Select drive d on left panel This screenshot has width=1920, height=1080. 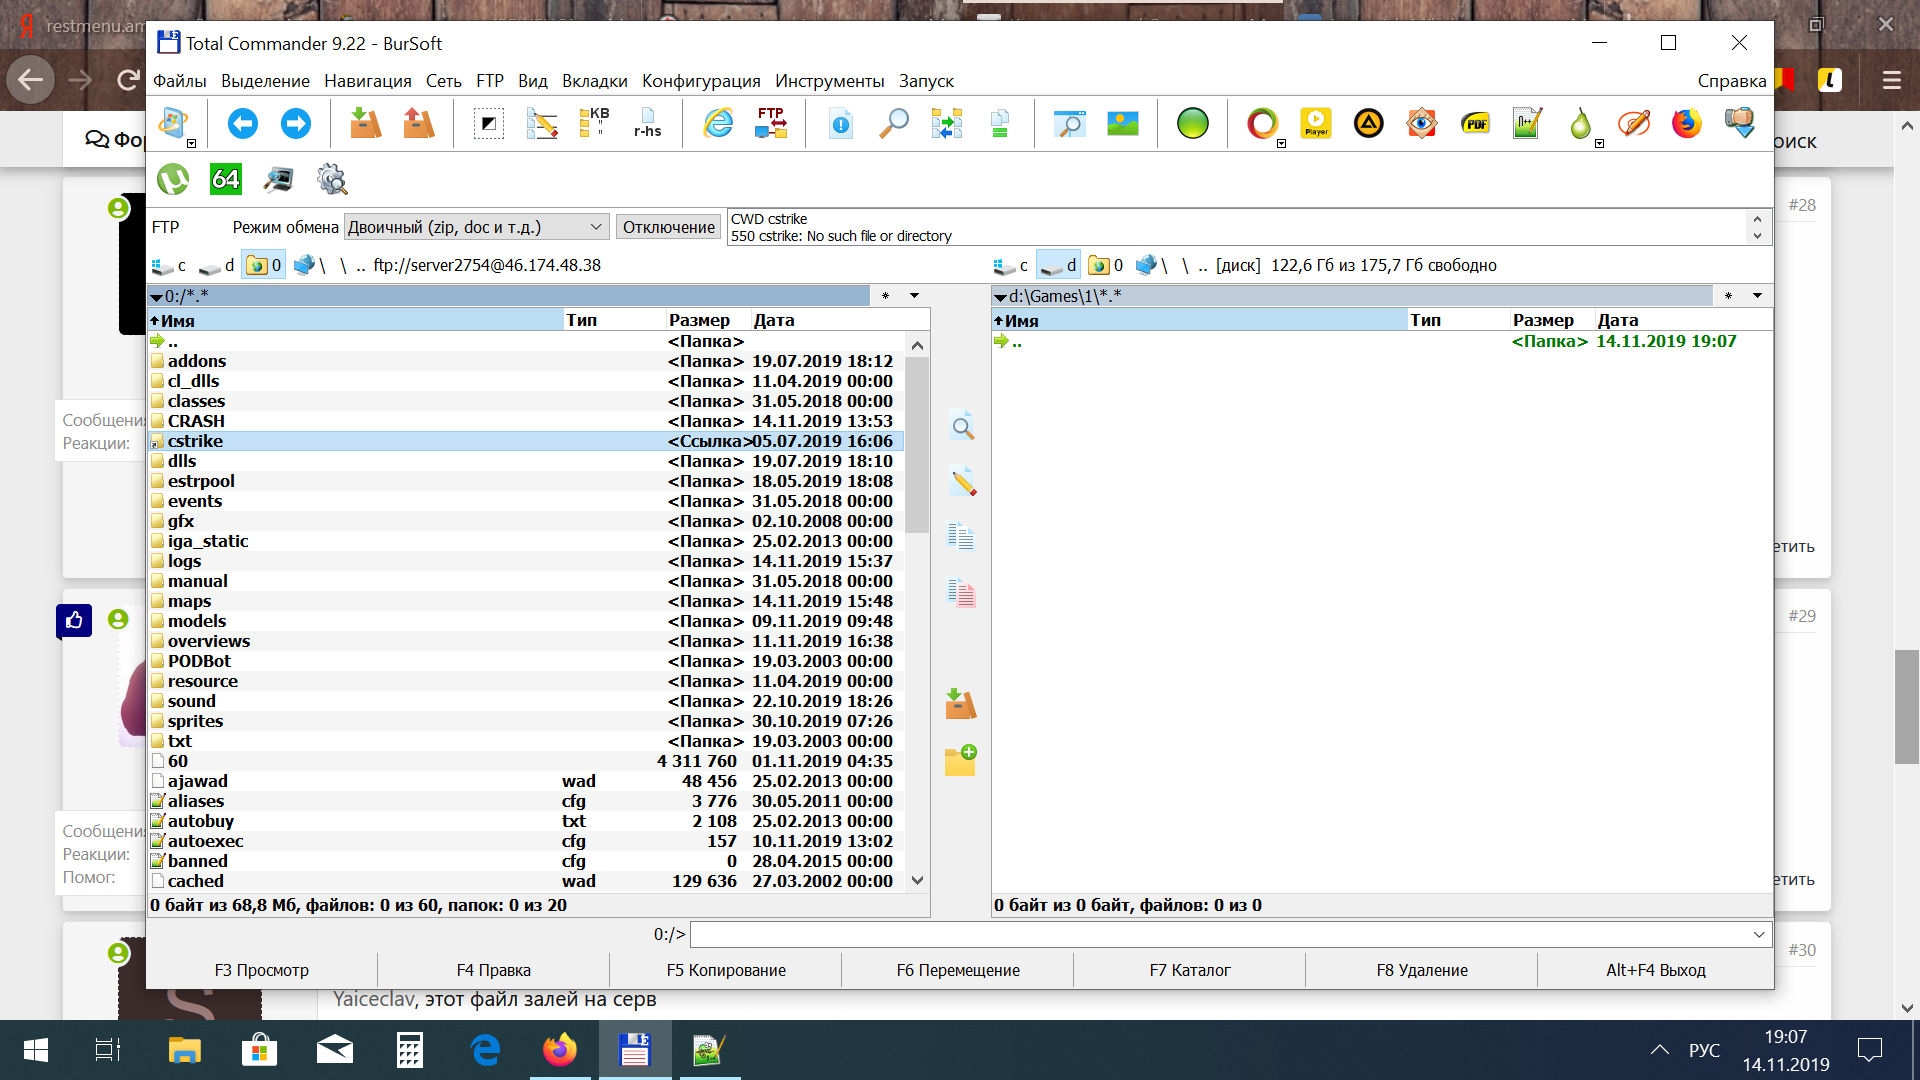pos(217,265)
